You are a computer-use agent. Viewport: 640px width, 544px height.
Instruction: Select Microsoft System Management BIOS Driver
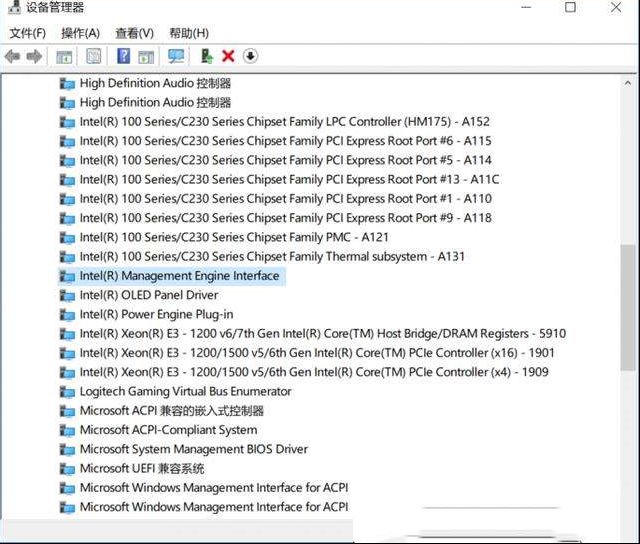click(193, 449)
